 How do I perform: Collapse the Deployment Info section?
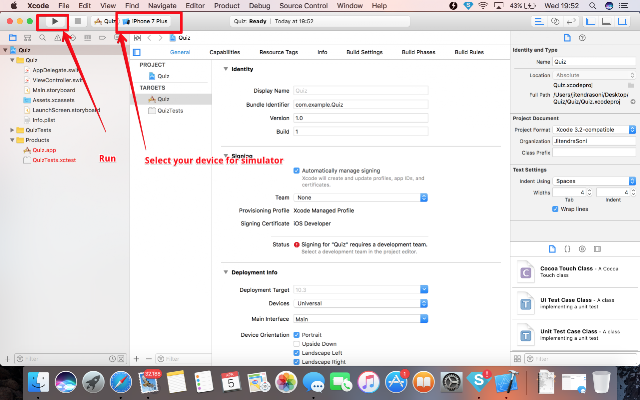(225, 272)
